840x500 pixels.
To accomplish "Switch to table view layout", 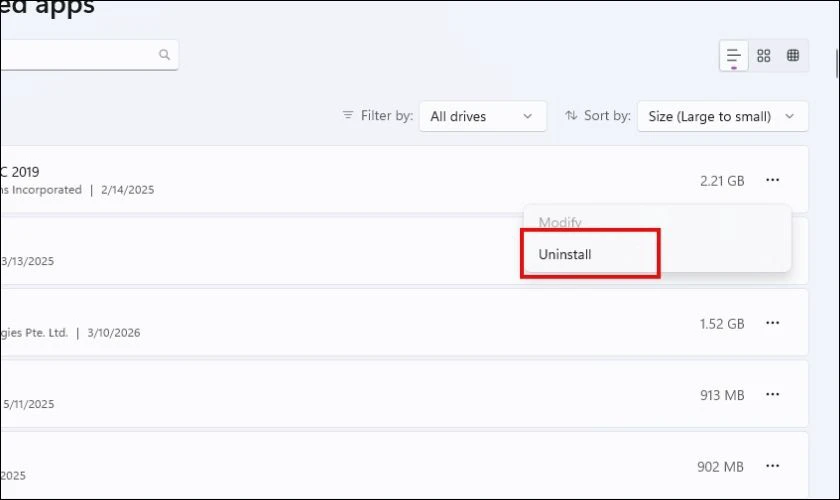I will [793, 55].
